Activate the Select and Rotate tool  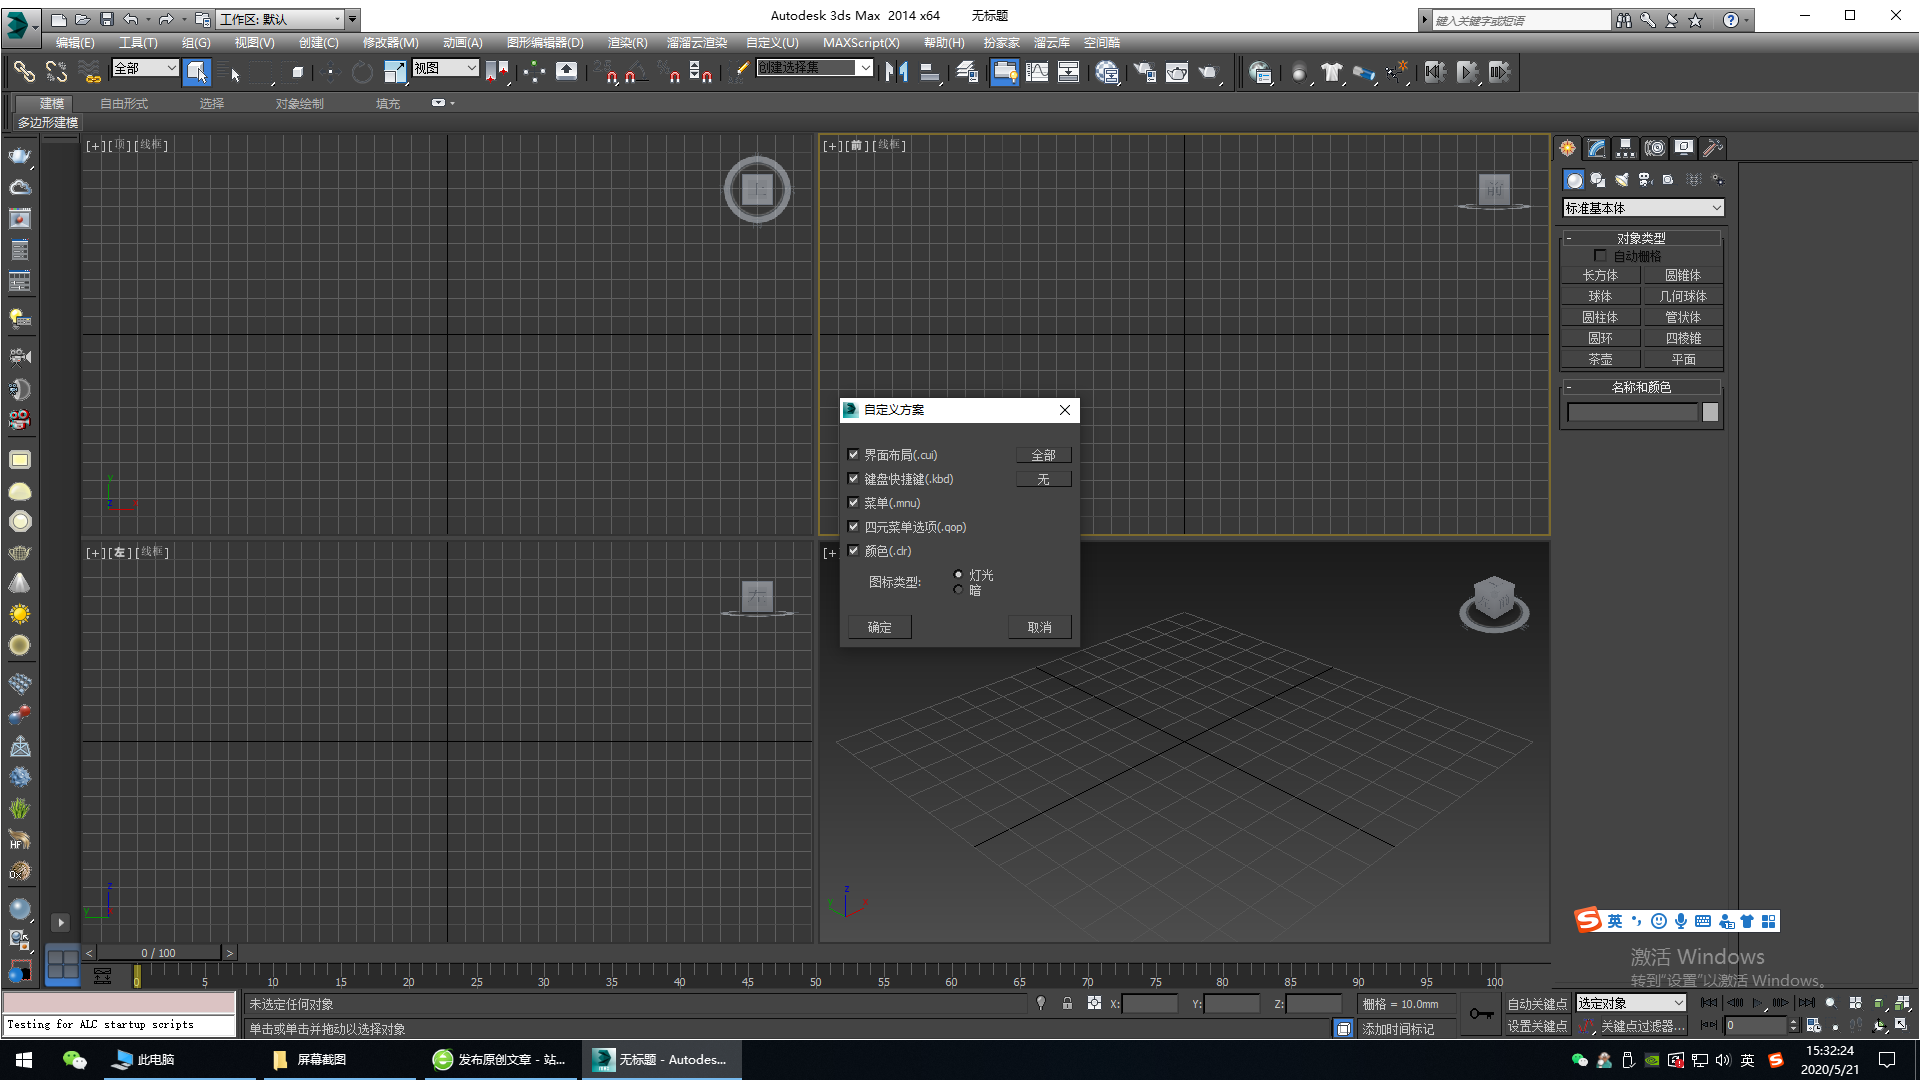pos(362,72)
